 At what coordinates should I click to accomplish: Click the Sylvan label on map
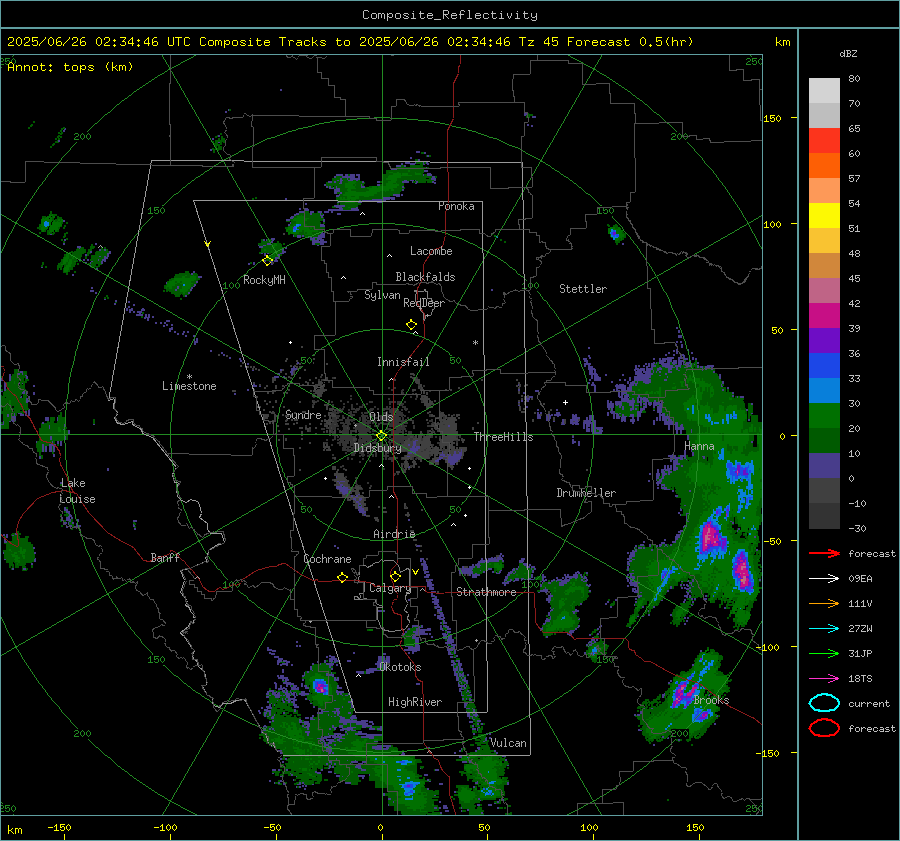[x=382, y=295]
